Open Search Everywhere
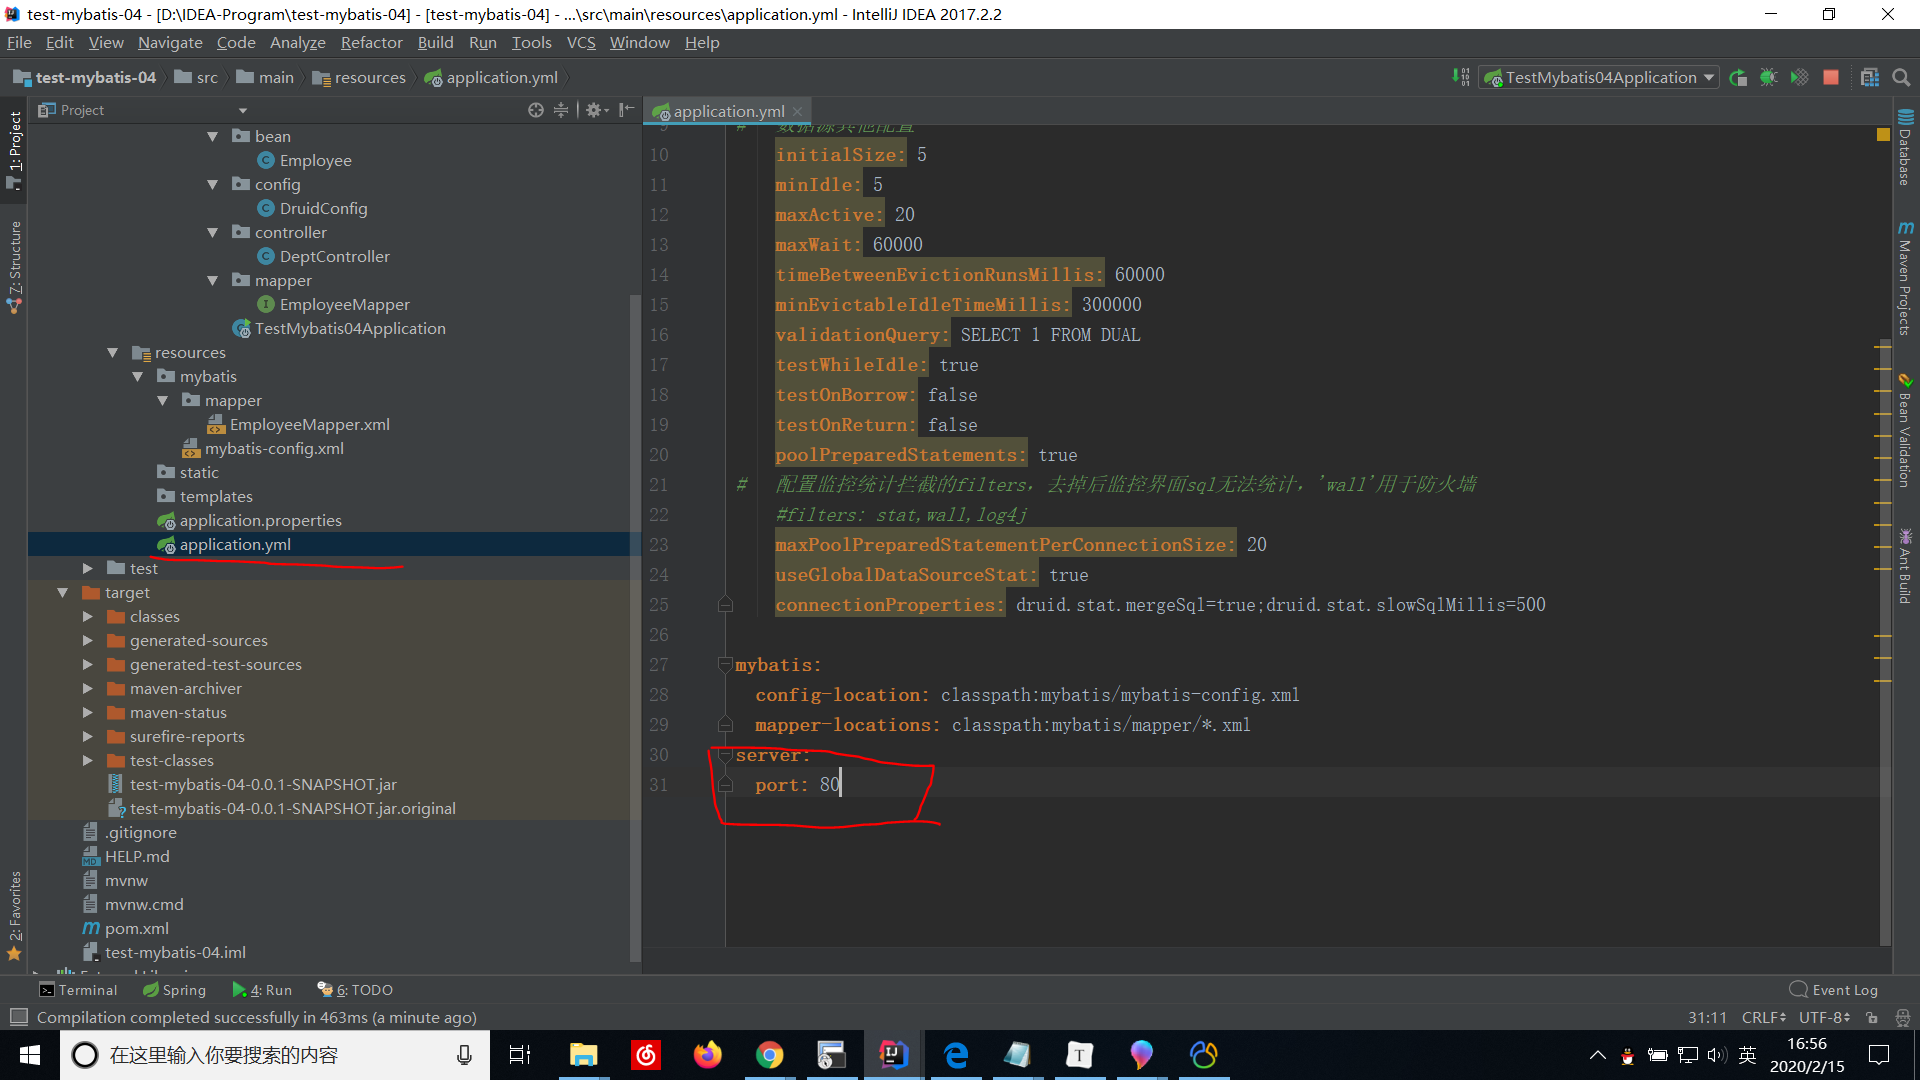 (1901, 77)
